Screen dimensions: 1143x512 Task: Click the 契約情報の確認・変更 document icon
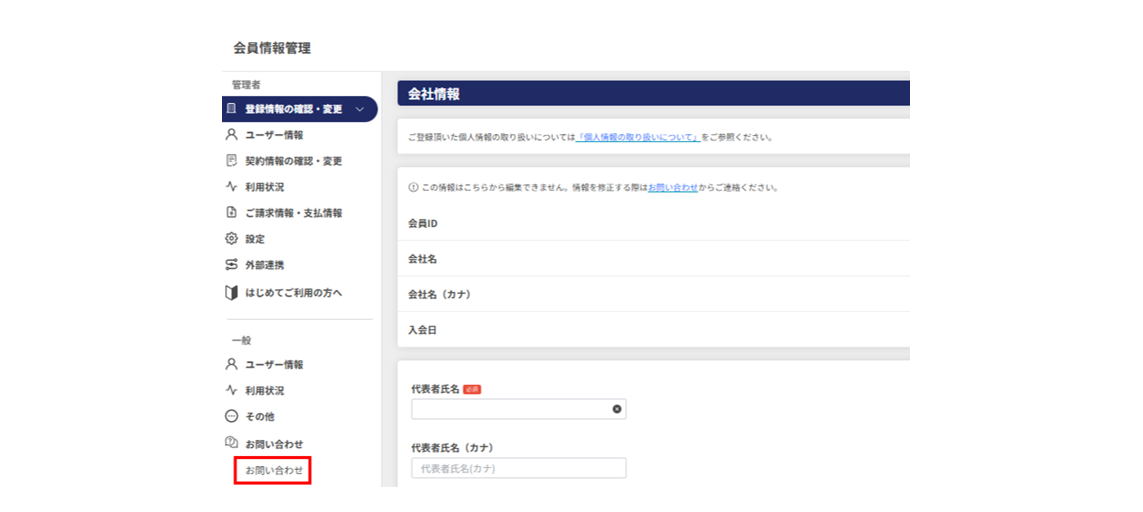click(231, 160)
